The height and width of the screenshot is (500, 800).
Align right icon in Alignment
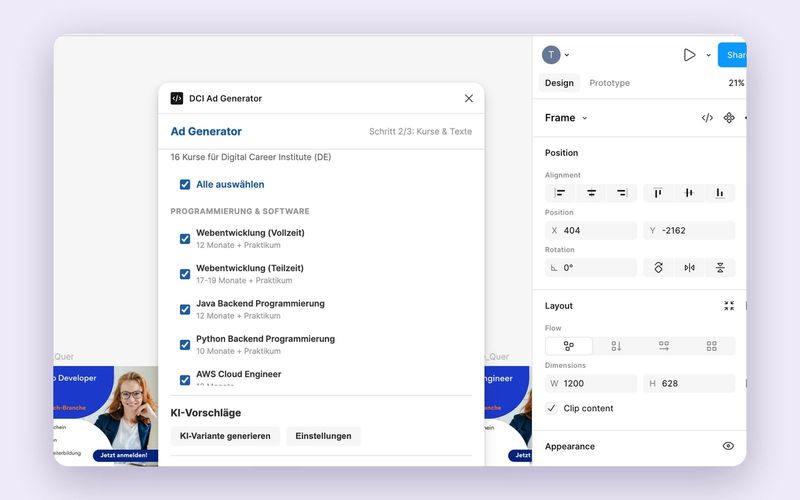[x=622, y=193]
